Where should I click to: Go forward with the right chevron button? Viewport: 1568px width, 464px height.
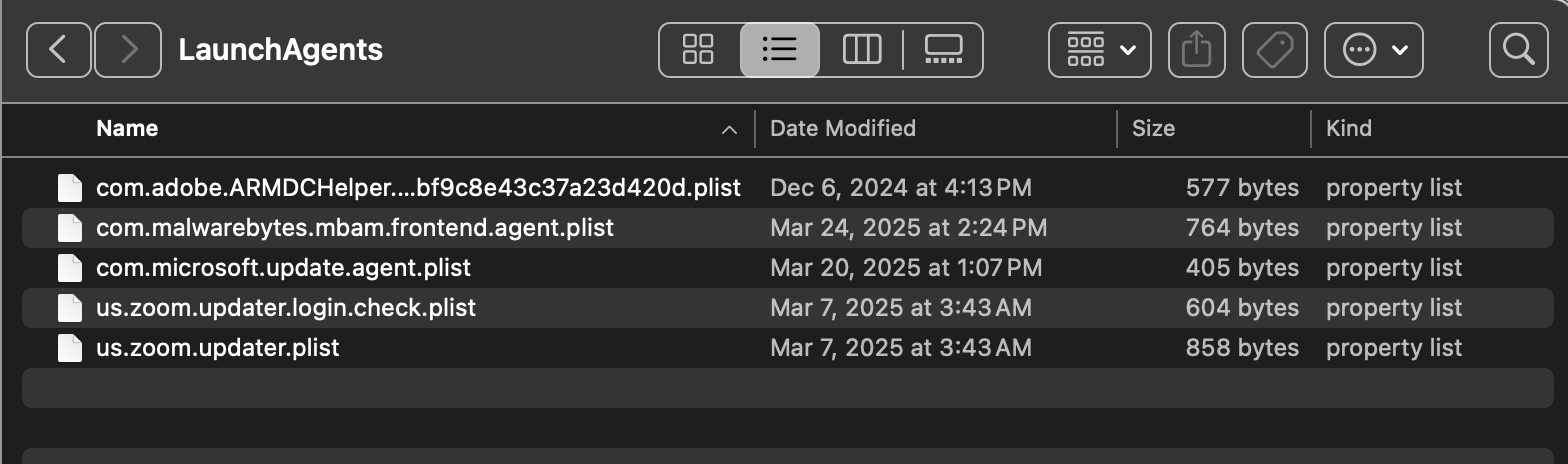[x=128, y=50]
